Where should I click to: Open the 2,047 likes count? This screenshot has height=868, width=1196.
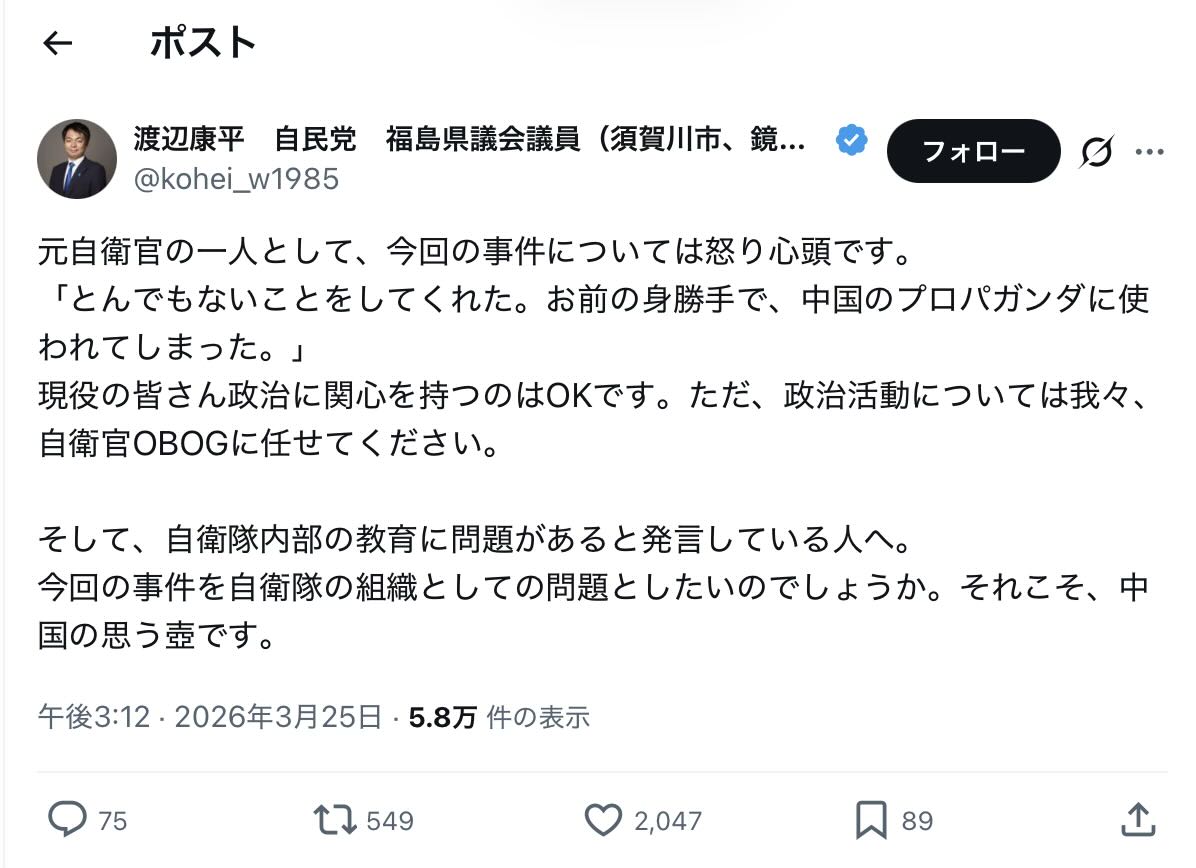[x=668, y=821]
